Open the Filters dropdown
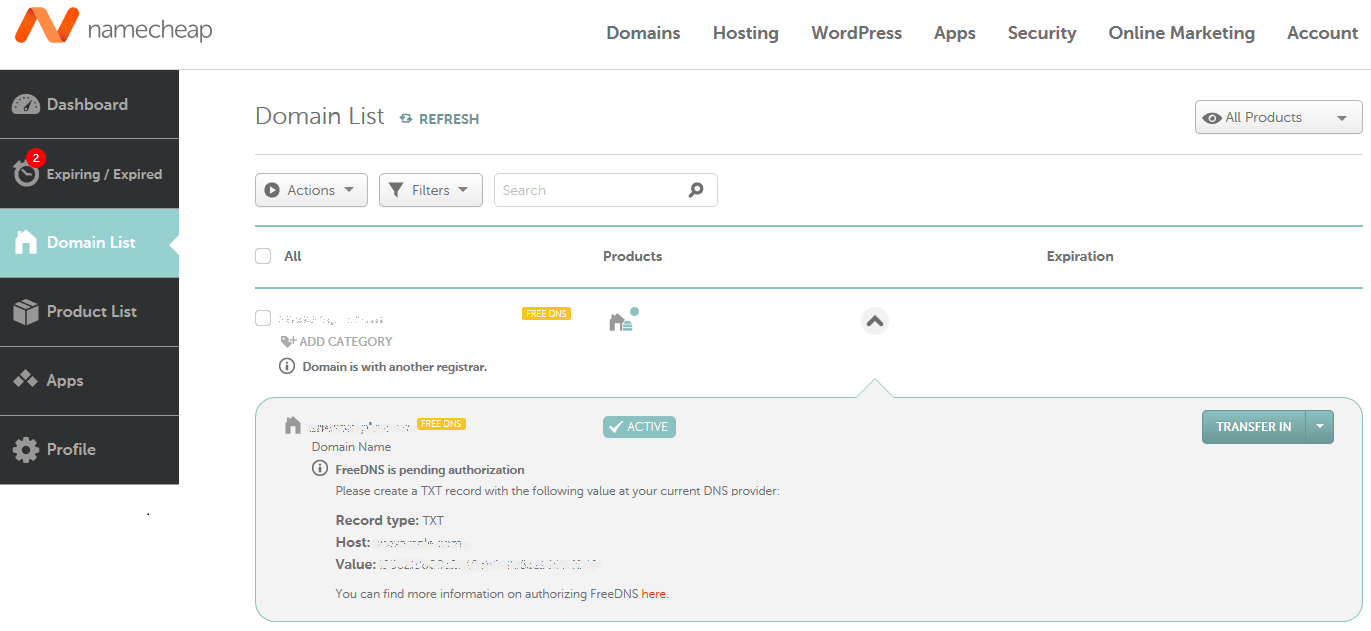This screenshot has height=631, width=1371. coord(430,190)
